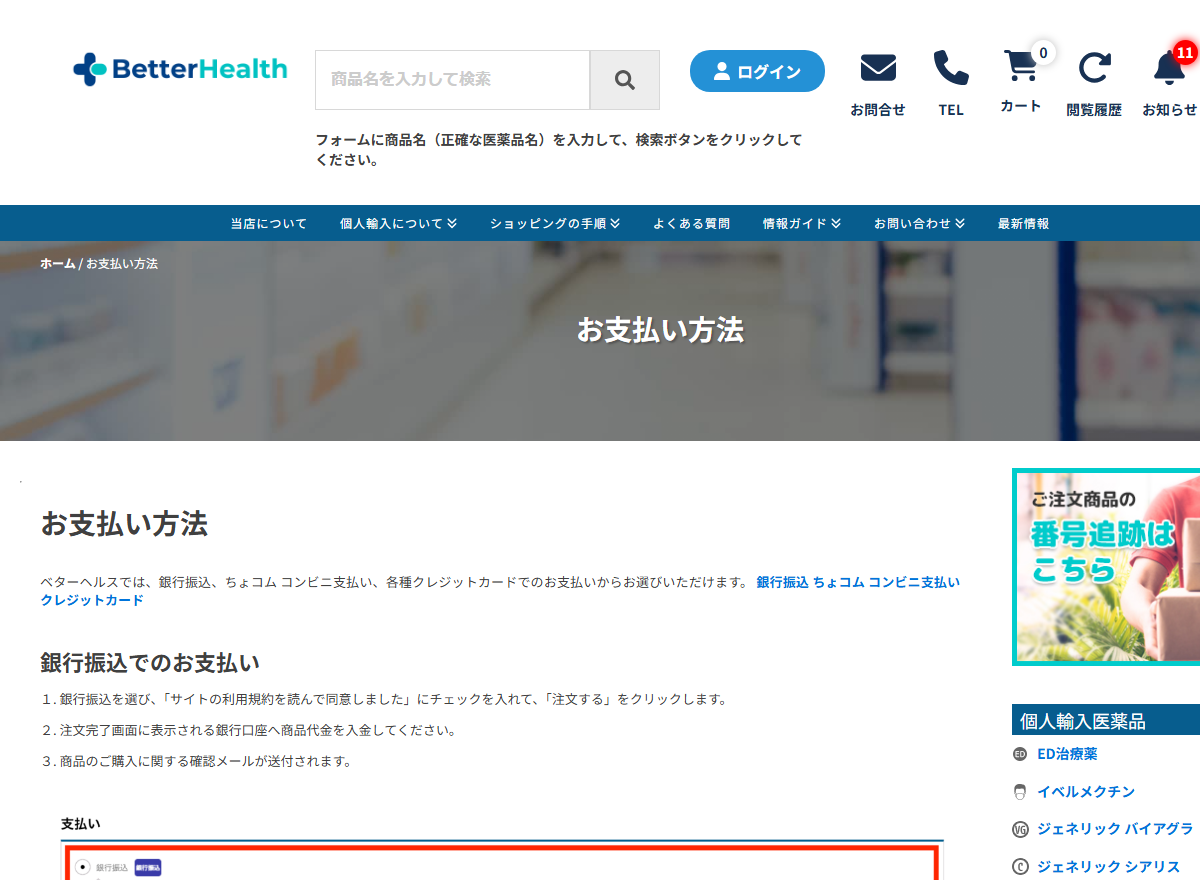This screenshot has width=1200, height=880.
Task: Click the ジェネリック シアリス category icon
Action: pos(1020,867)
